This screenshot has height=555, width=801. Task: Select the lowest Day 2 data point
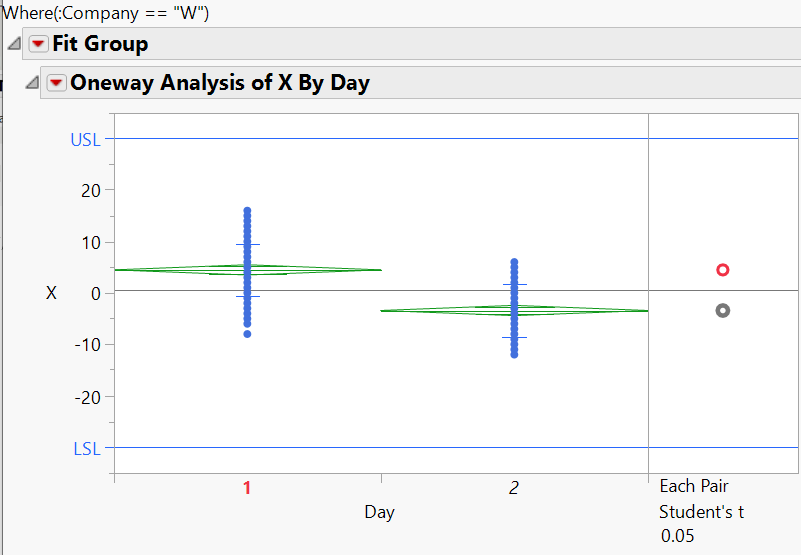(x=514, y=354)
